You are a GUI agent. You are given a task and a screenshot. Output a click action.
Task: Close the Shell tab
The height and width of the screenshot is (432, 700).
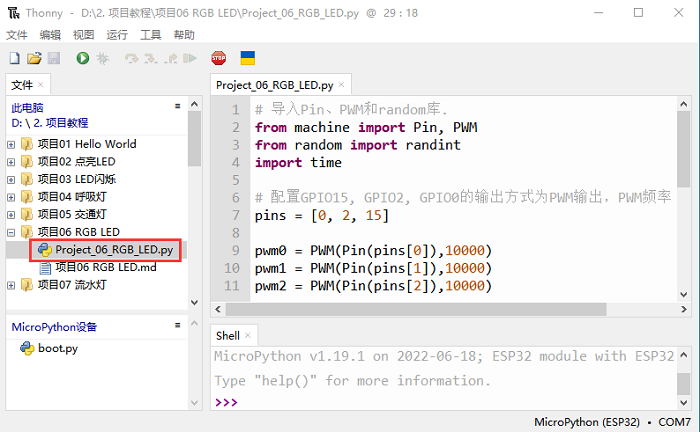(249, 336)
